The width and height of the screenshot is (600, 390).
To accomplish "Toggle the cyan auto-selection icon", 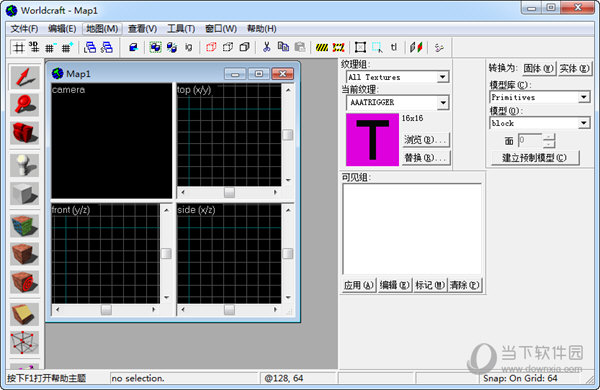I will coord(377,47).
